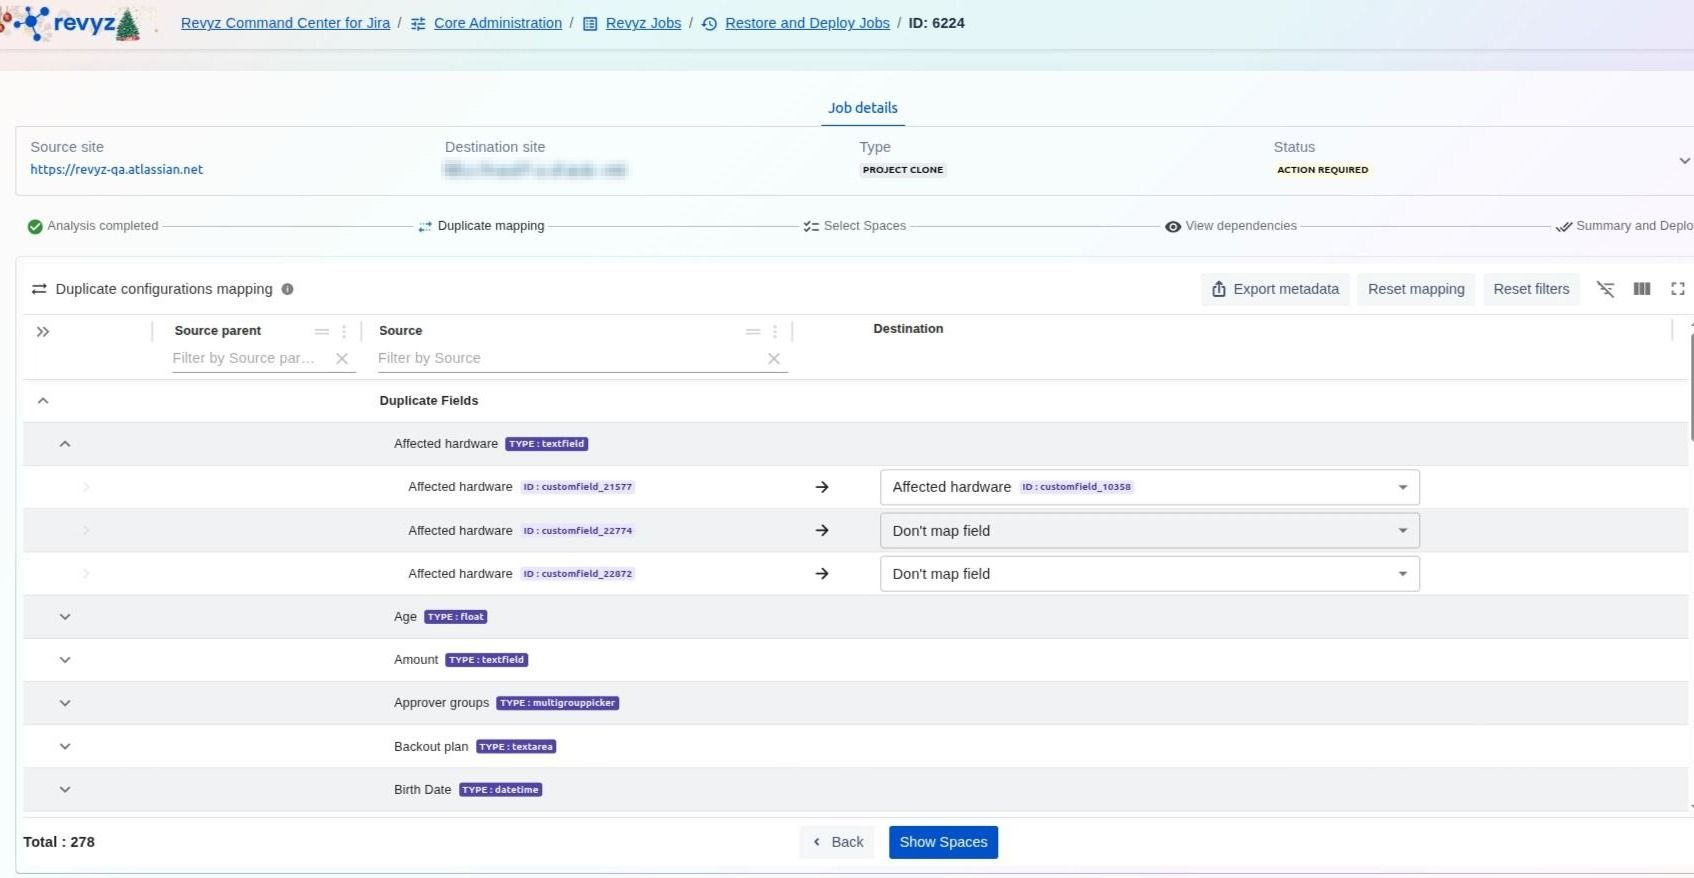The width and height of the screenshot is (1694, 878).
Task: Click info icon beside Duplicate configurations mapping
Action: pyautogui.click(x=287, y=289)
